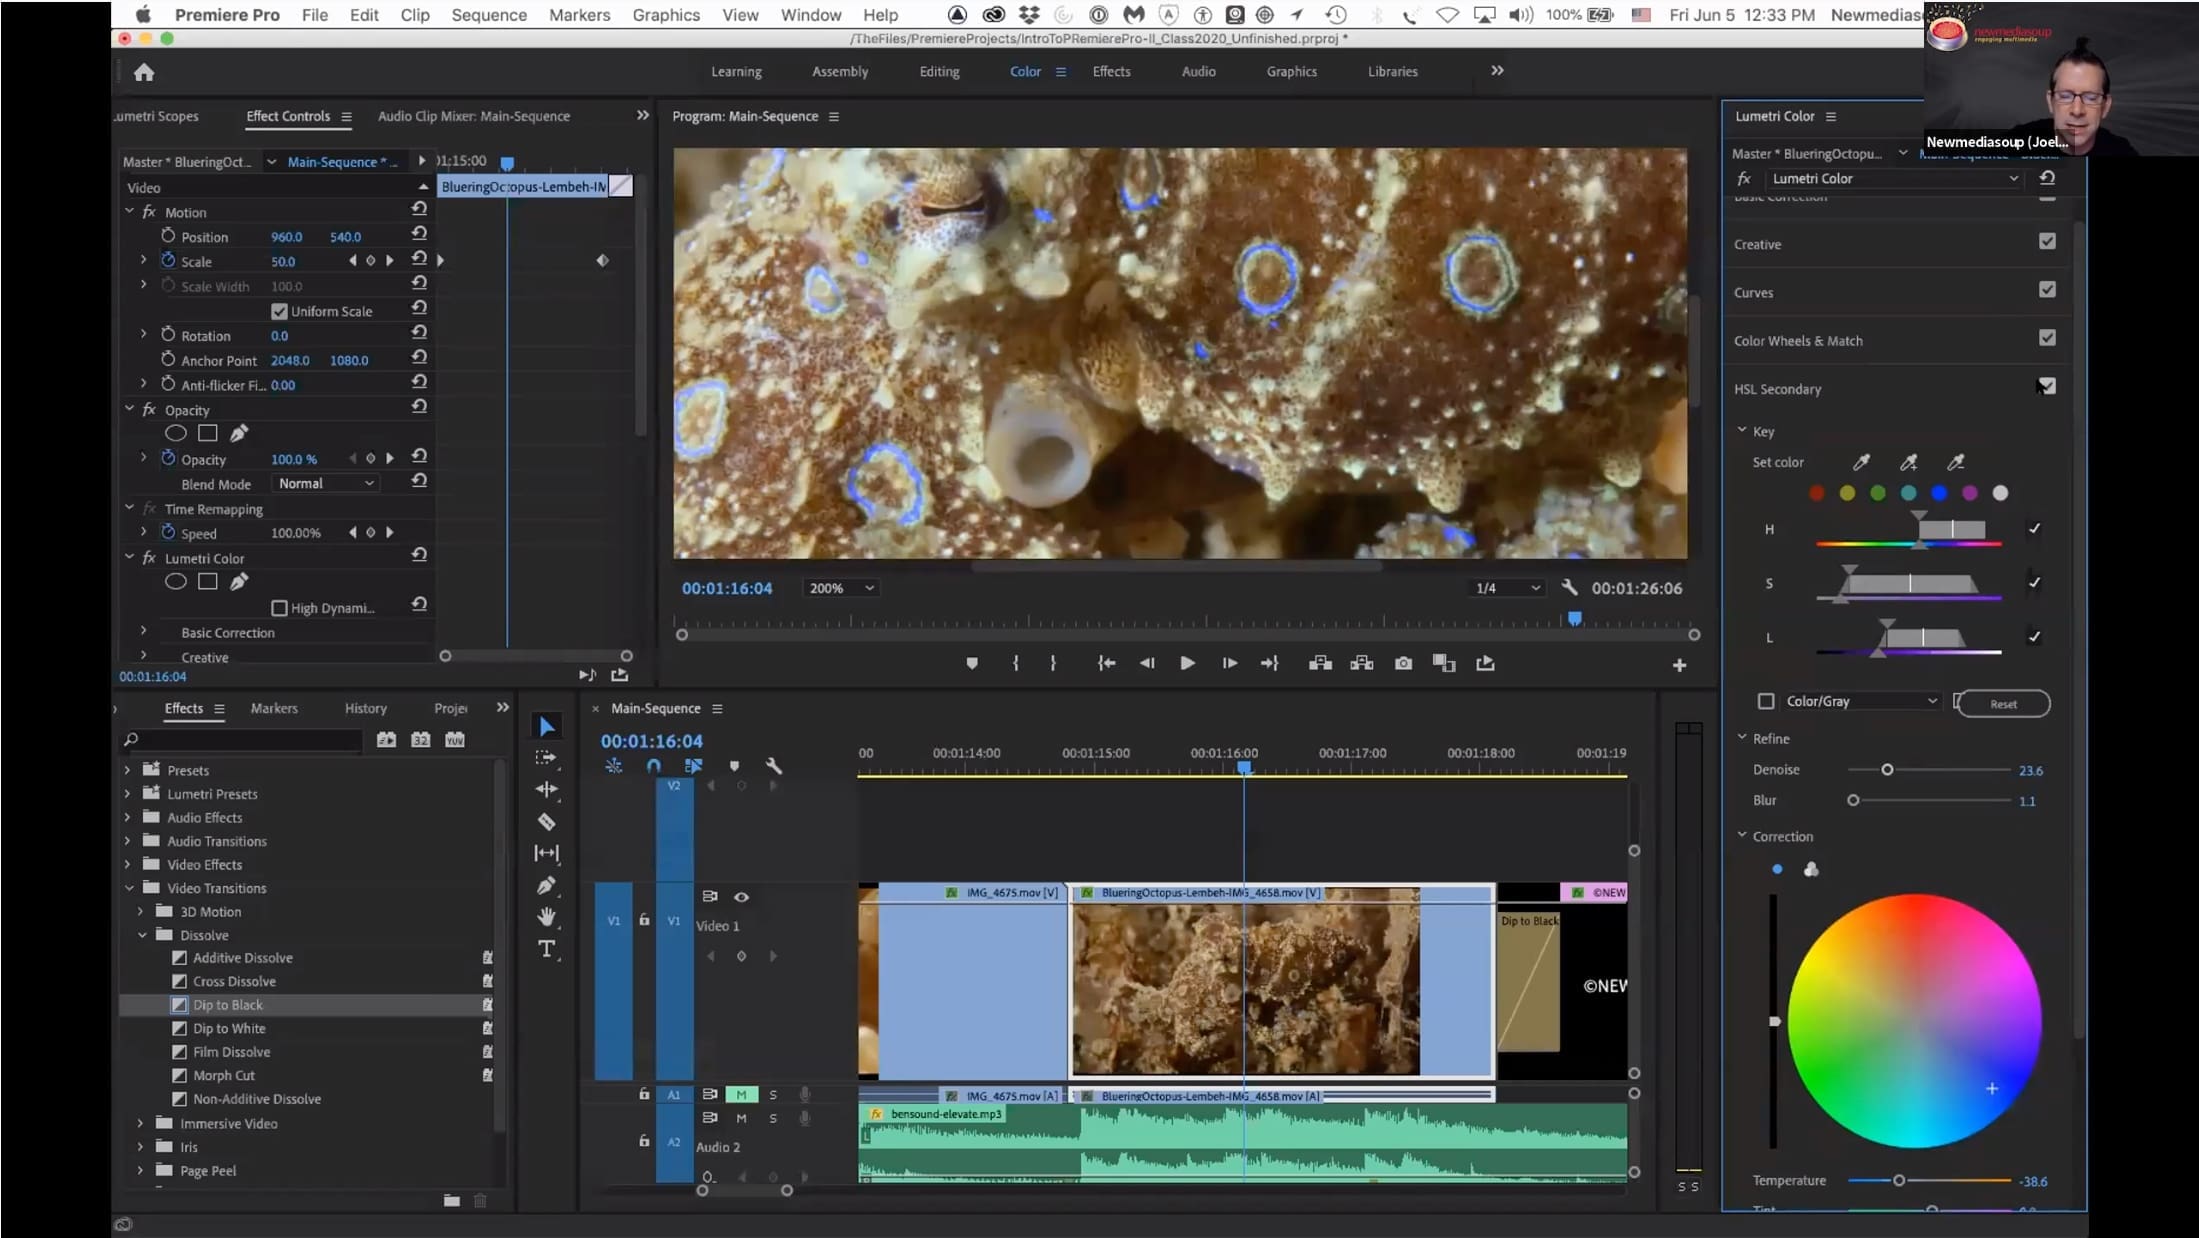Image resolution: width=2199 pixels, height=1238 pixels.
Task: Play the Program monitor sequence
Action: pos(1187,663)
